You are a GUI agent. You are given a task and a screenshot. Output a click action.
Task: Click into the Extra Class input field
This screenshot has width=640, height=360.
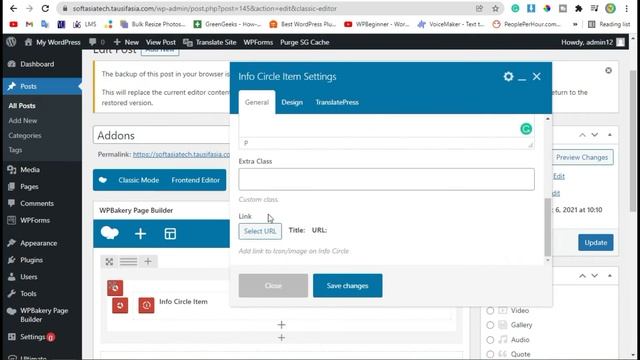point(387,179)
